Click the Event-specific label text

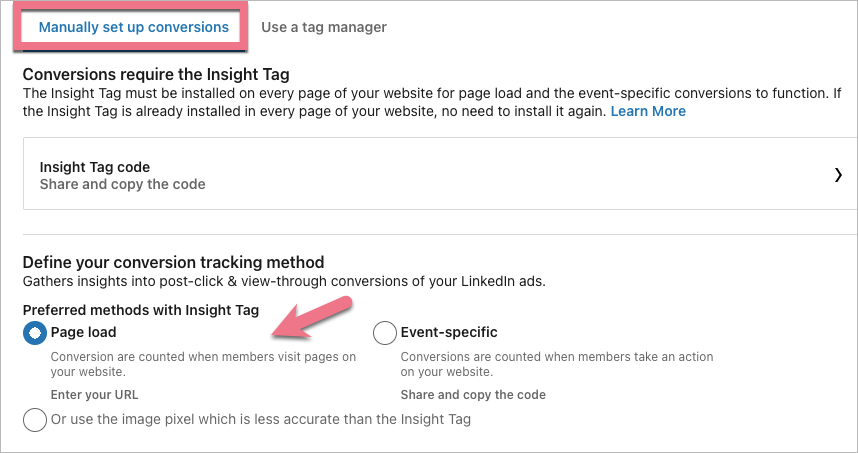[449, 332]
